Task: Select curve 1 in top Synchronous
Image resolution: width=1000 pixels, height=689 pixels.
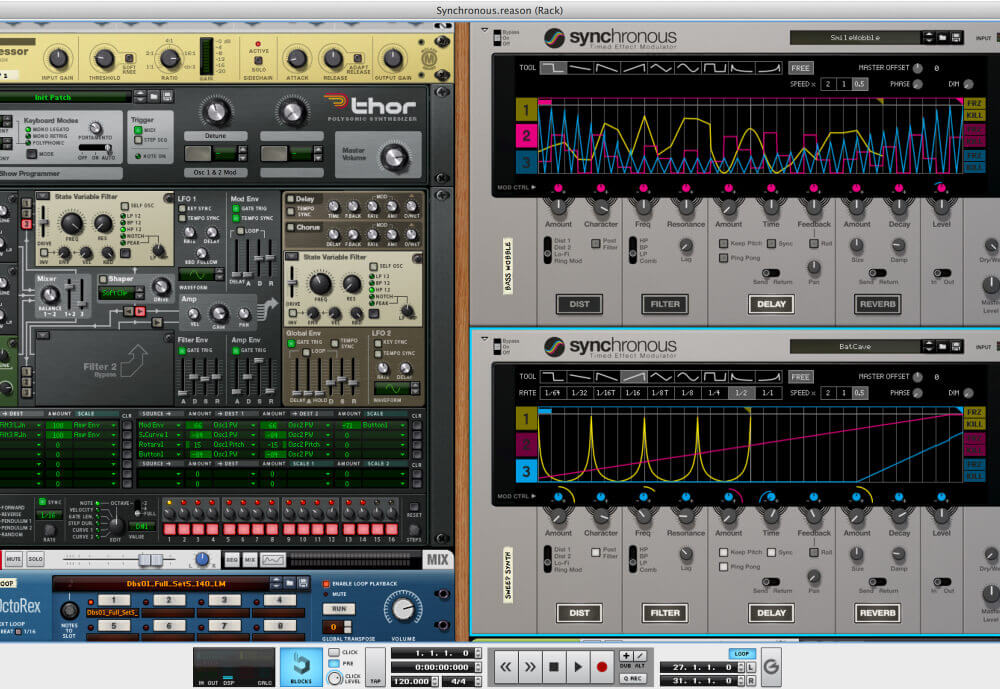Action: [x=526, y=110]
